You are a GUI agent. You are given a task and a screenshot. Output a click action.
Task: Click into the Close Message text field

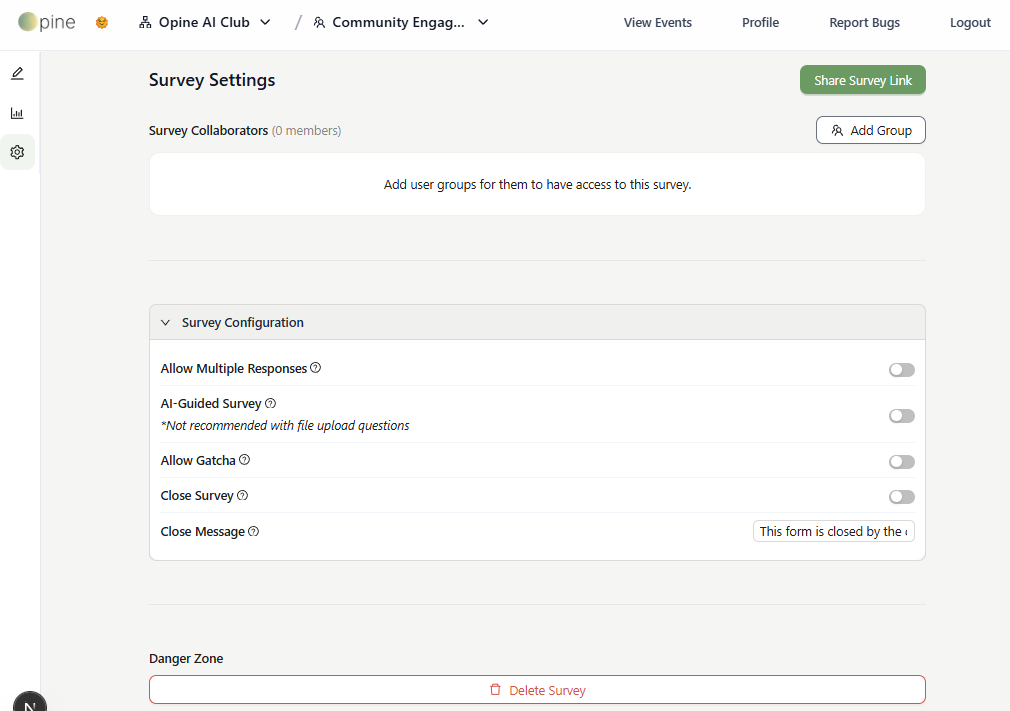click(834, 531)
